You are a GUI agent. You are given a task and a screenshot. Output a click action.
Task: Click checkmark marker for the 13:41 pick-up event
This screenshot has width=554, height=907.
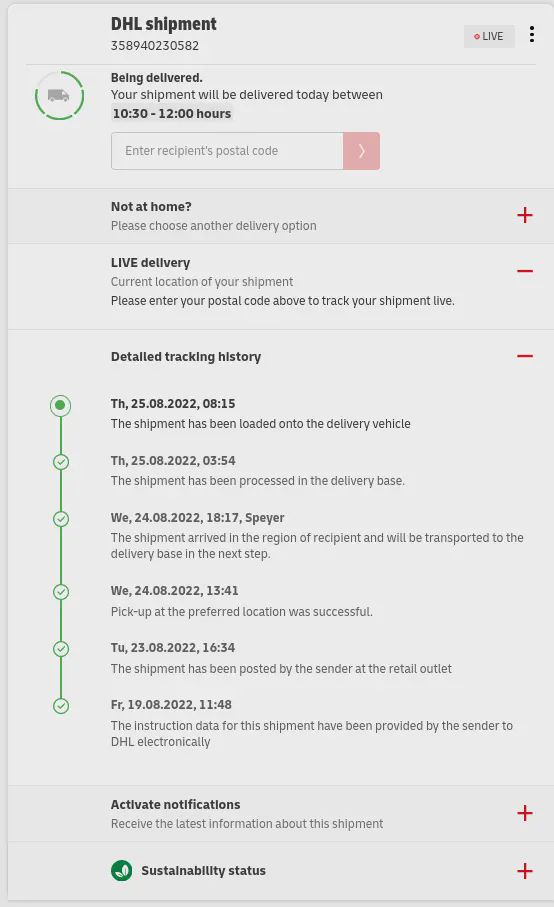pos(61,592)
